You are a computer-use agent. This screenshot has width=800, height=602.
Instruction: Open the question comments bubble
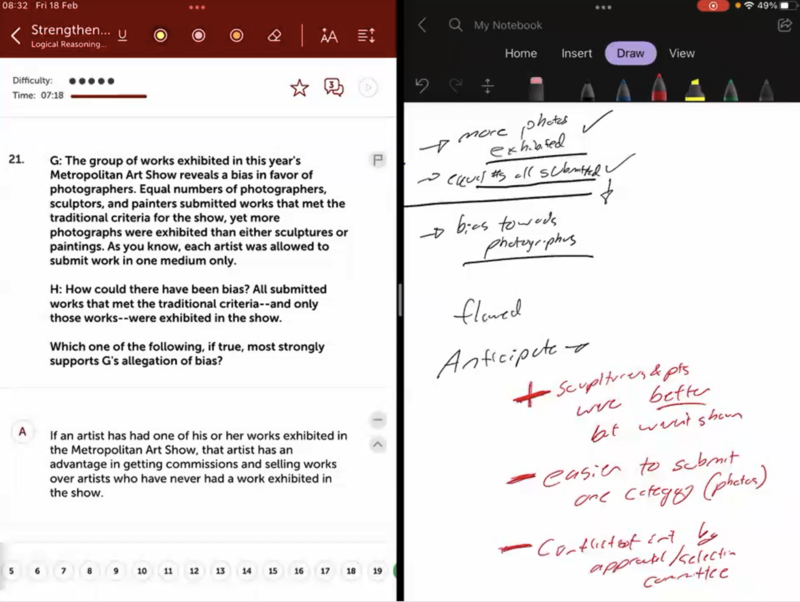click(334, 88)
